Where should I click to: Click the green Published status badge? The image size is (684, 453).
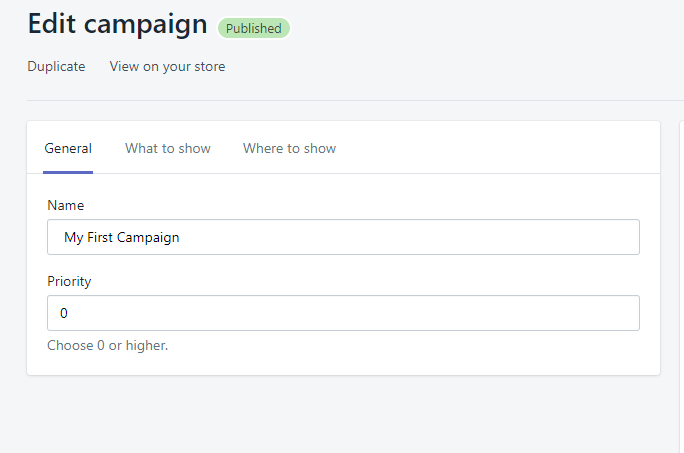254,28
